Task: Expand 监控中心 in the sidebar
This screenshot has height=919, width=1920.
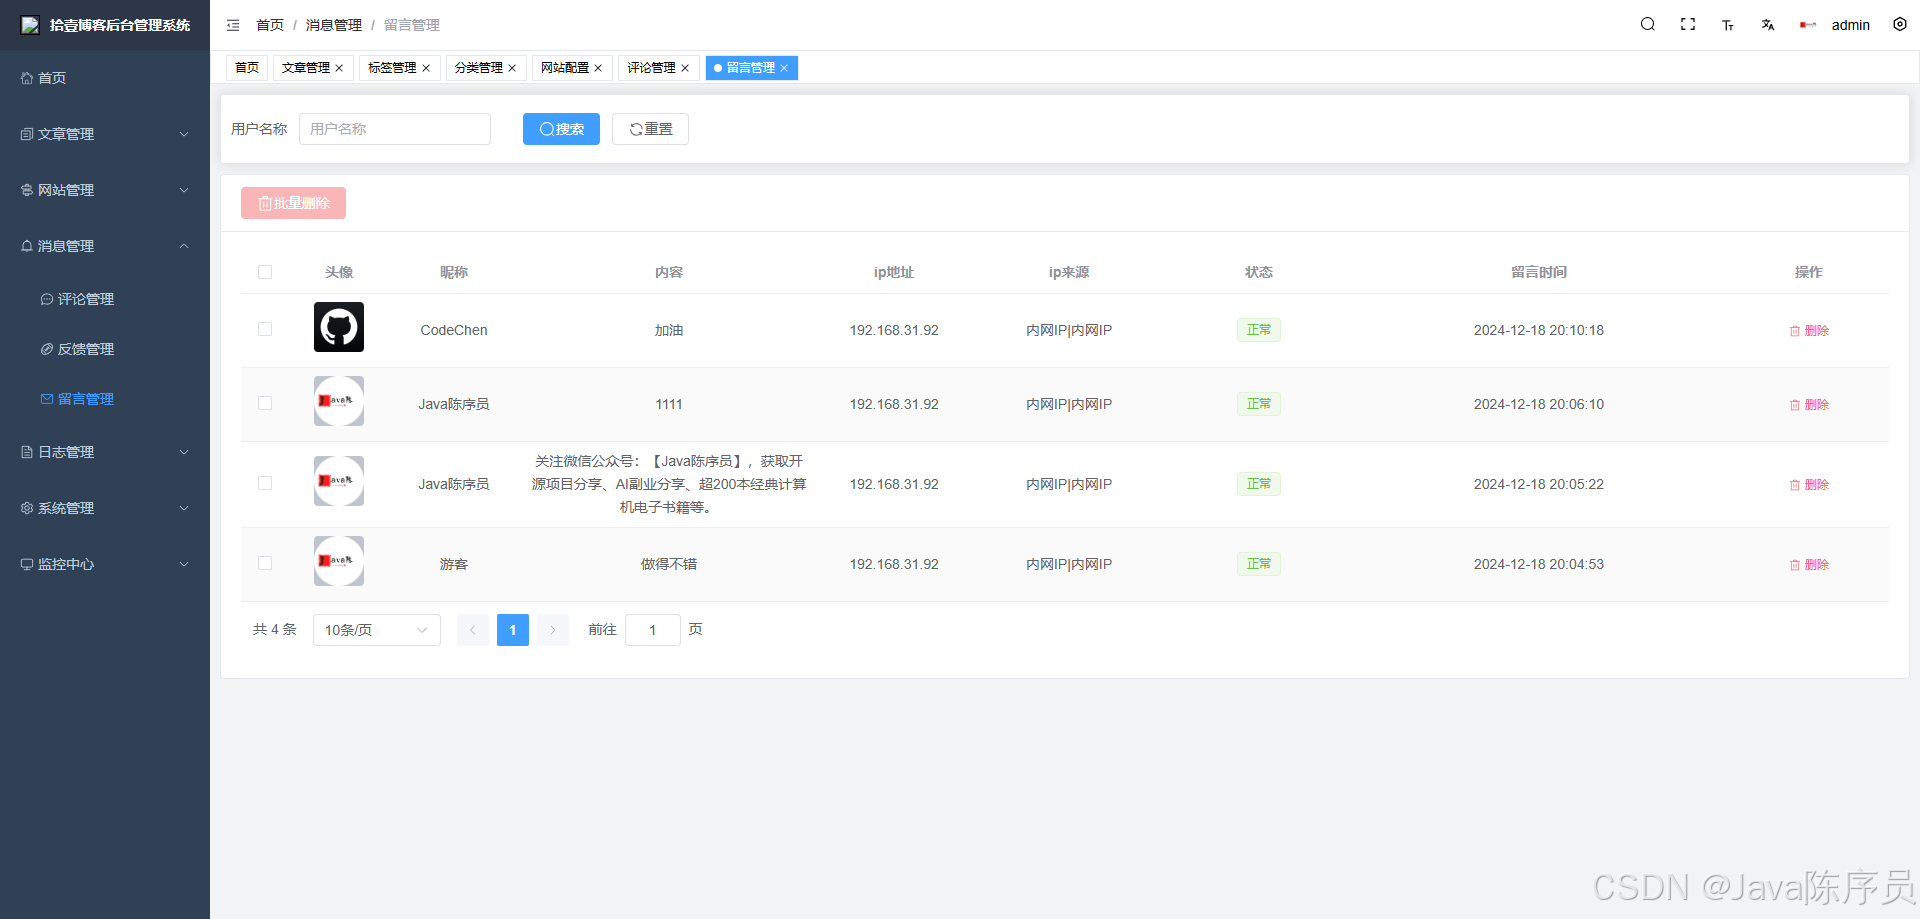Action: click(105, 564)
